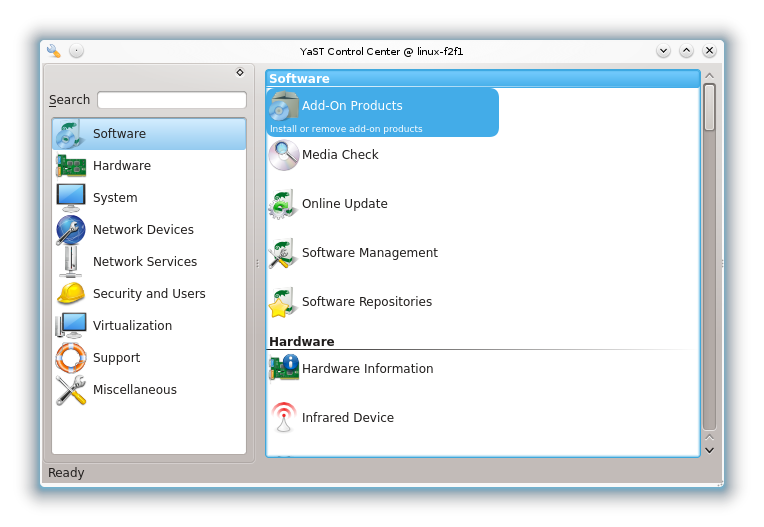Click the Software section header
Image resolution: width=764 pixels, height=527 pixels.
point(483,78)
